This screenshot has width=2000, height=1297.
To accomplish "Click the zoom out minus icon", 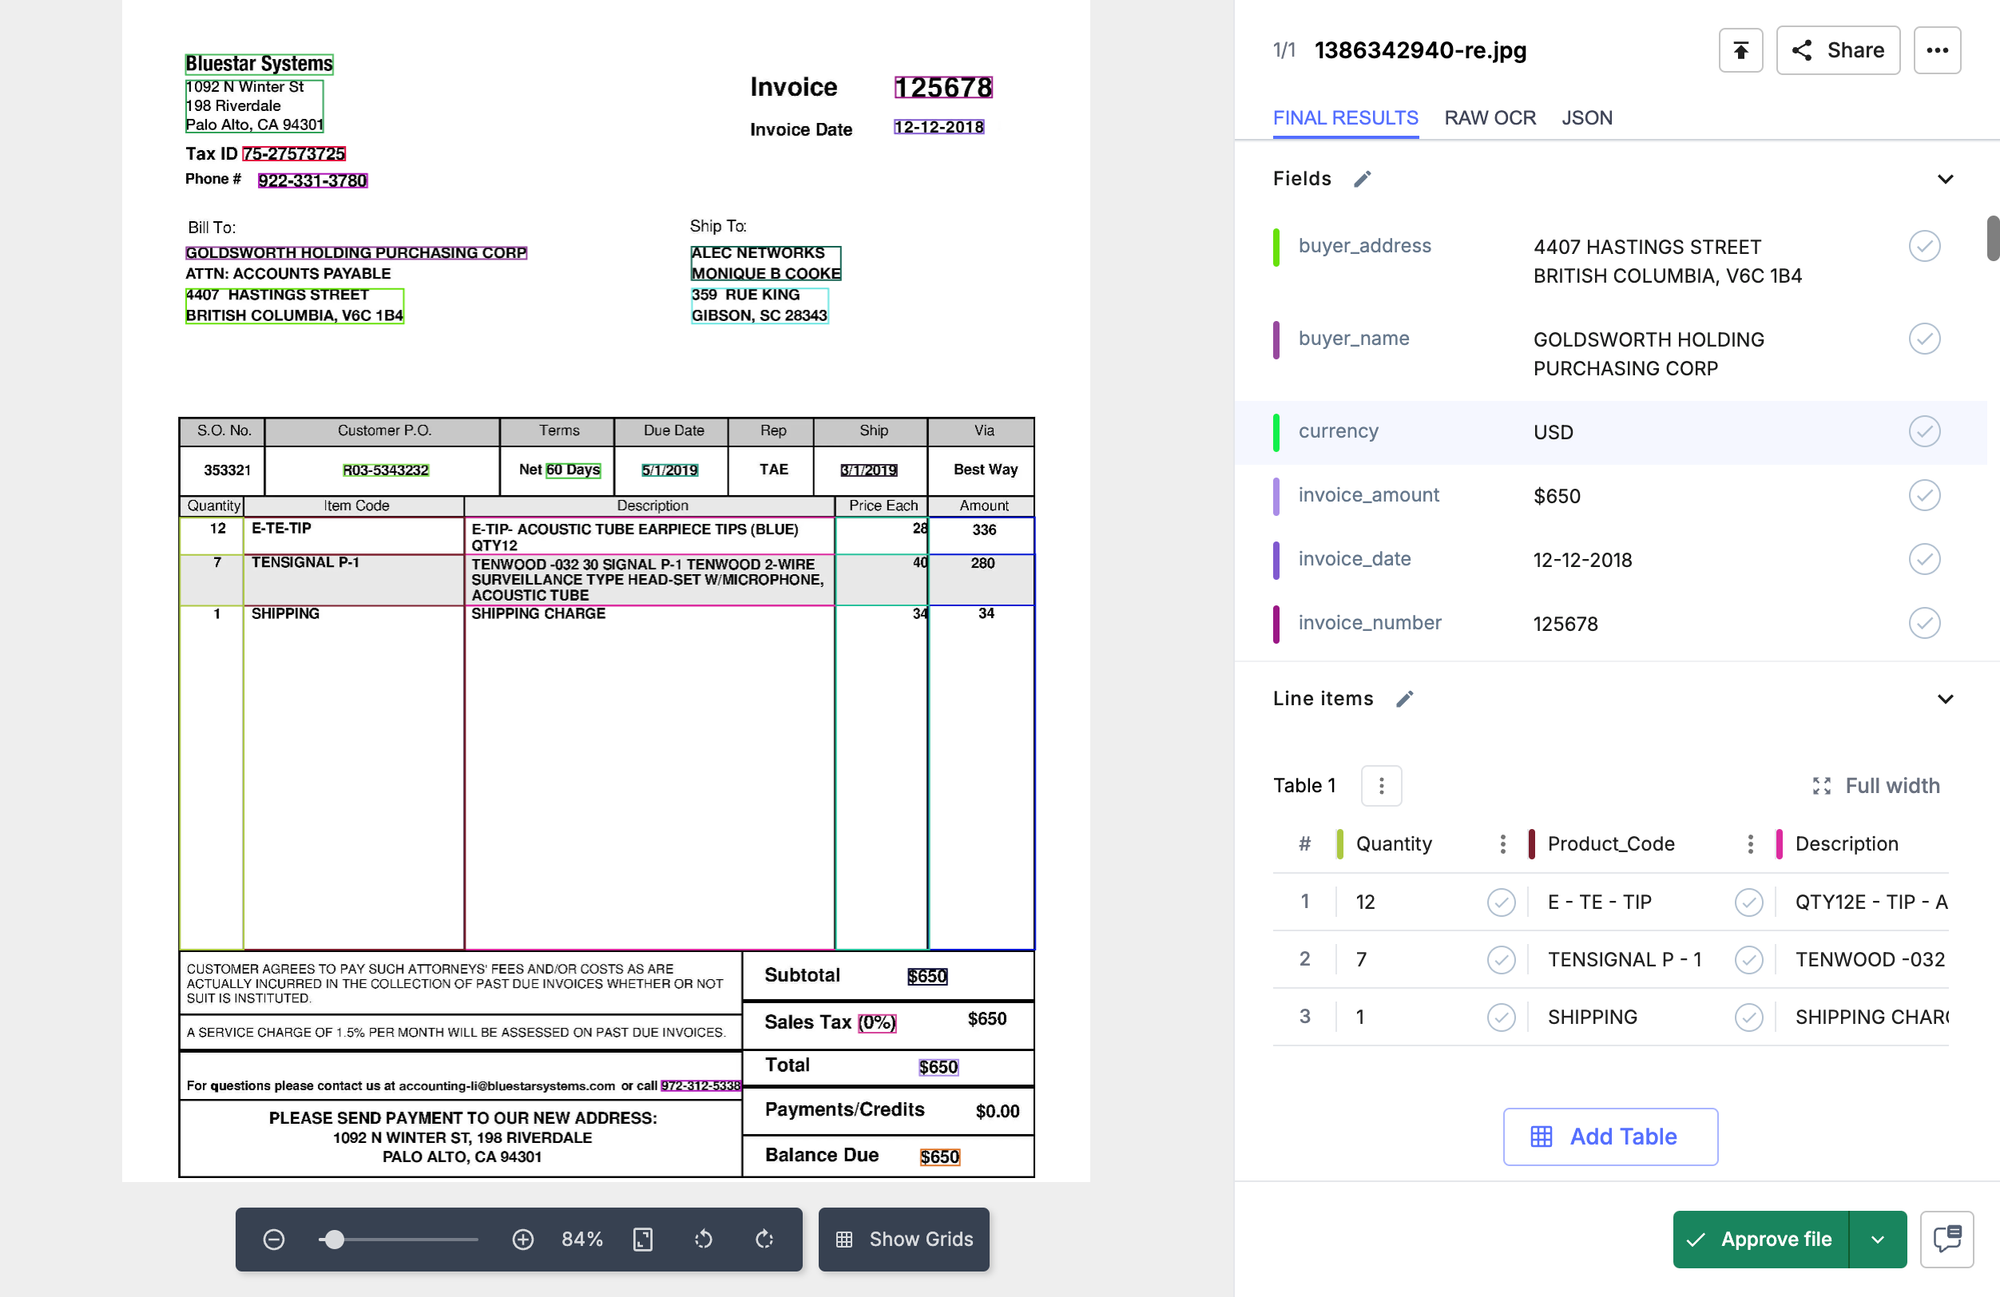I will [274, 1240].
